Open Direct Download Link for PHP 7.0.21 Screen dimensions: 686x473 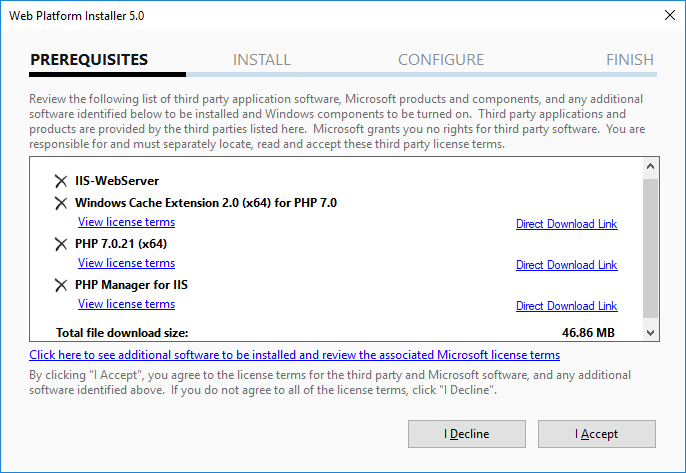pyautogui.click(x=567, y=265)
